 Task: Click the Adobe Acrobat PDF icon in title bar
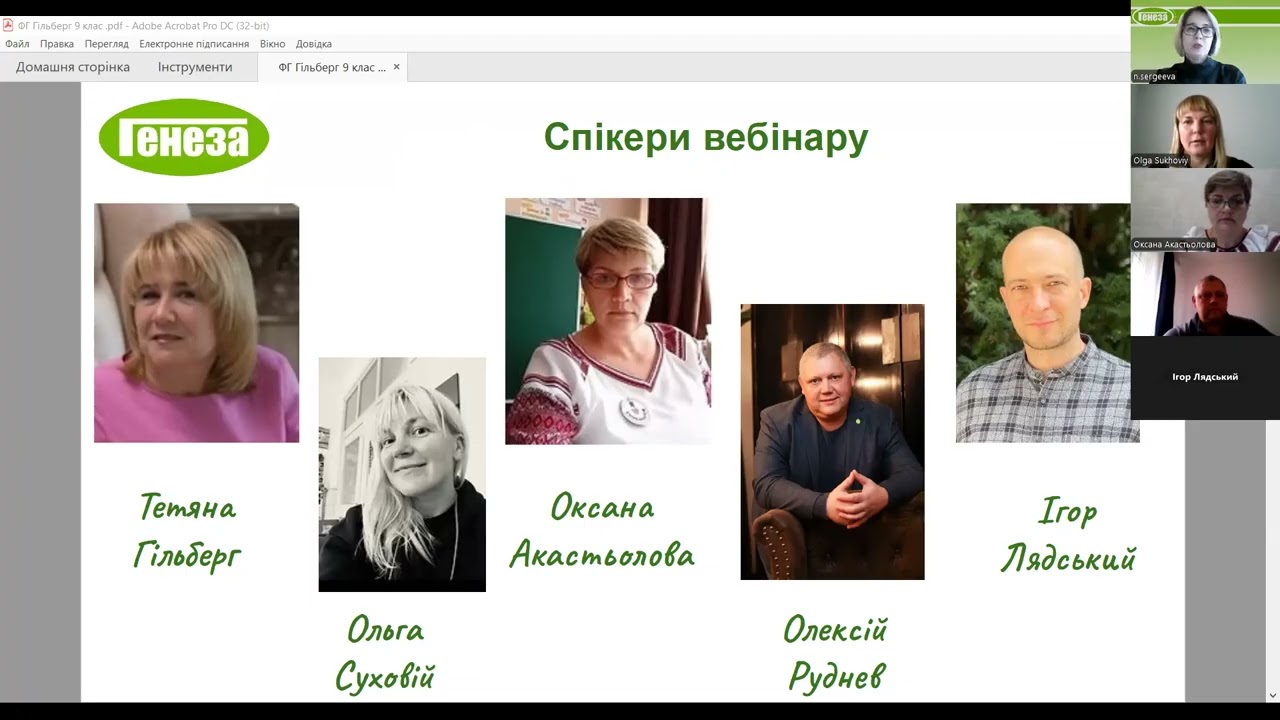pos(8,26)
